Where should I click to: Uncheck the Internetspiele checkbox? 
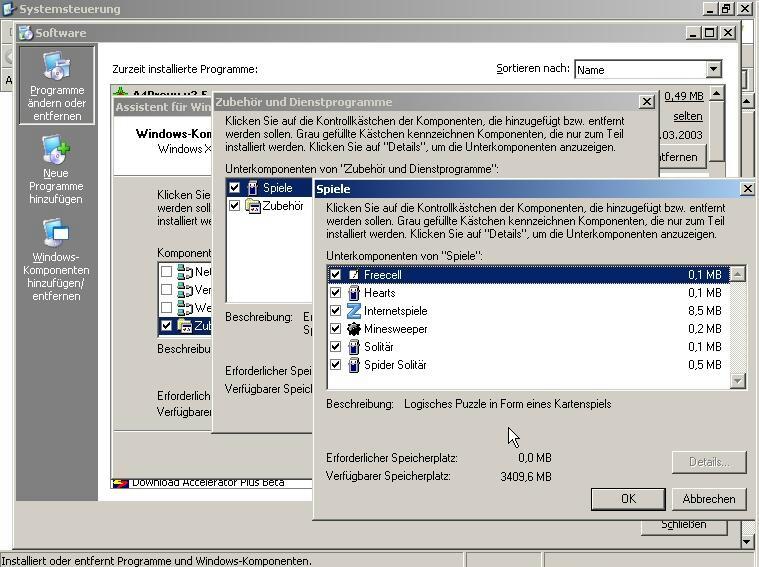click(335, 311)
